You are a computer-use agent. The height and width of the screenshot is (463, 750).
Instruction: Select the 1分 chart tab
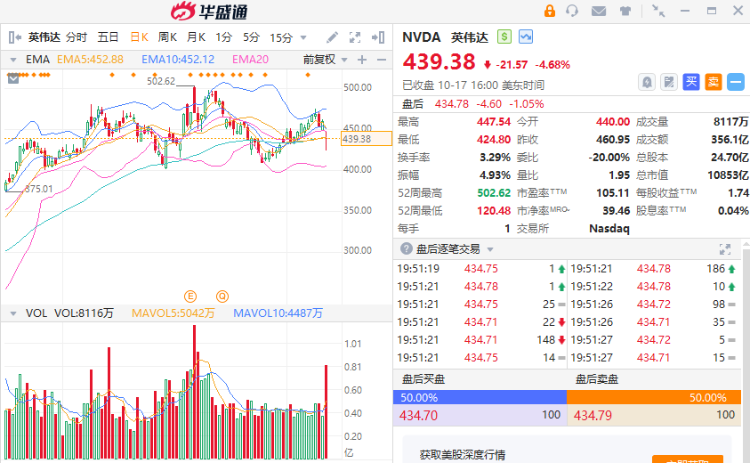(x=223, y=37)
